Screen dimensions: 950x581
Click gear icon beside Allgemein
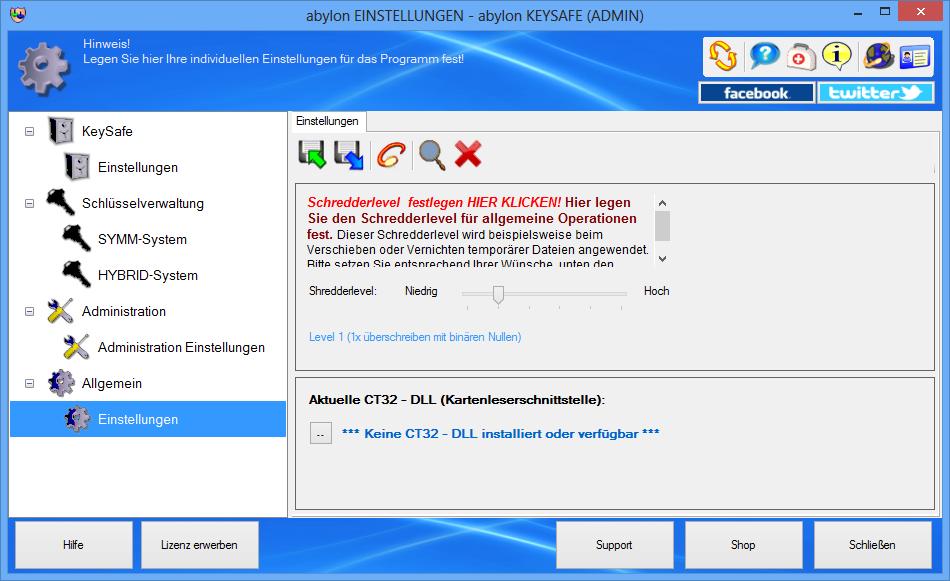(61, 383)
